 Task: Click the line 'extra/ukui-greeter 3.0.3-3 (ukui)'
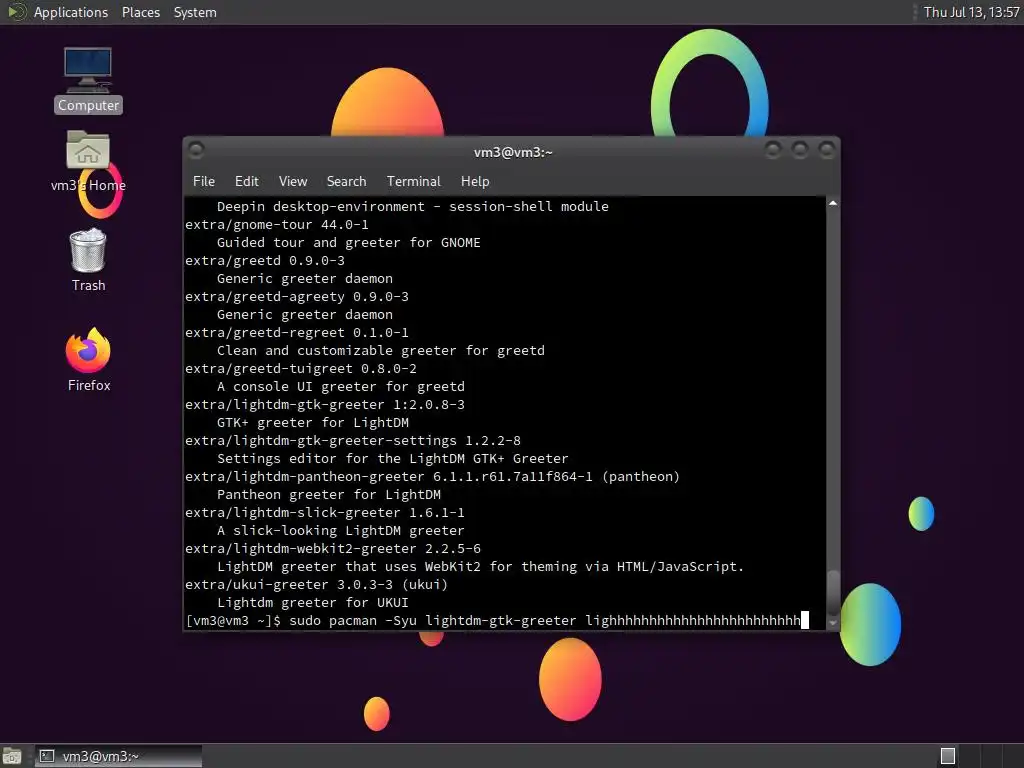(x=317, y=584)
